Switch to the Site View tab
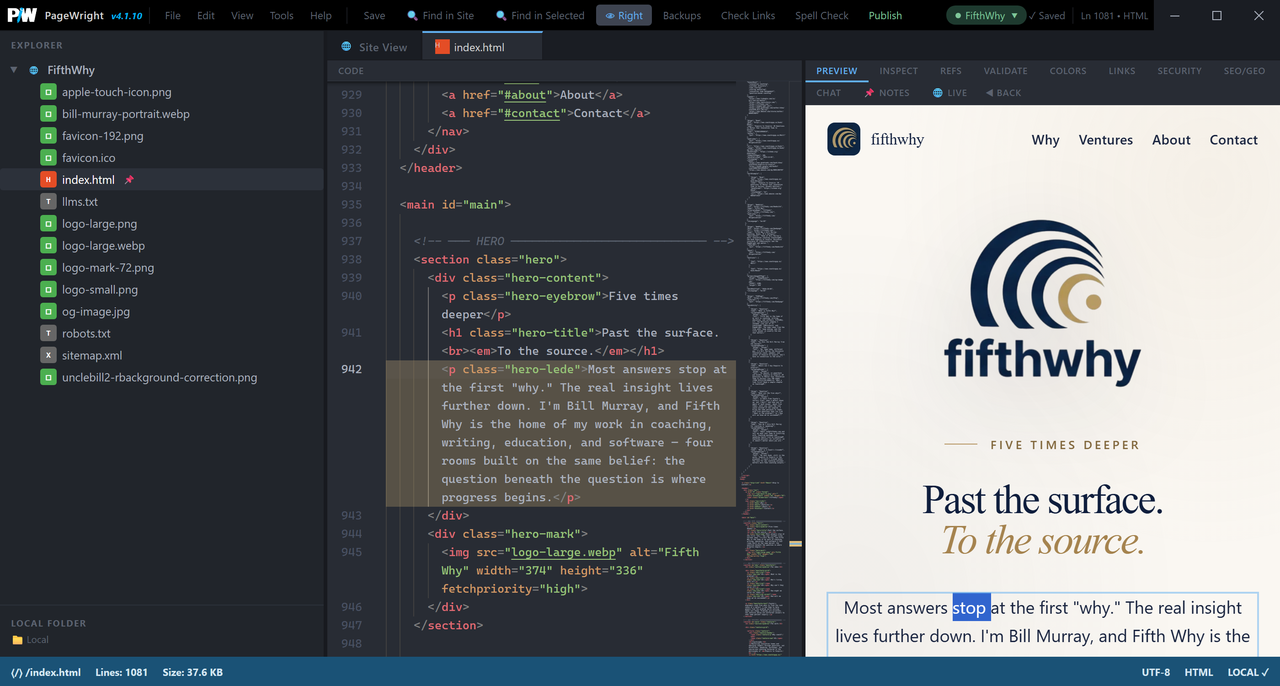 coord(374,47)
